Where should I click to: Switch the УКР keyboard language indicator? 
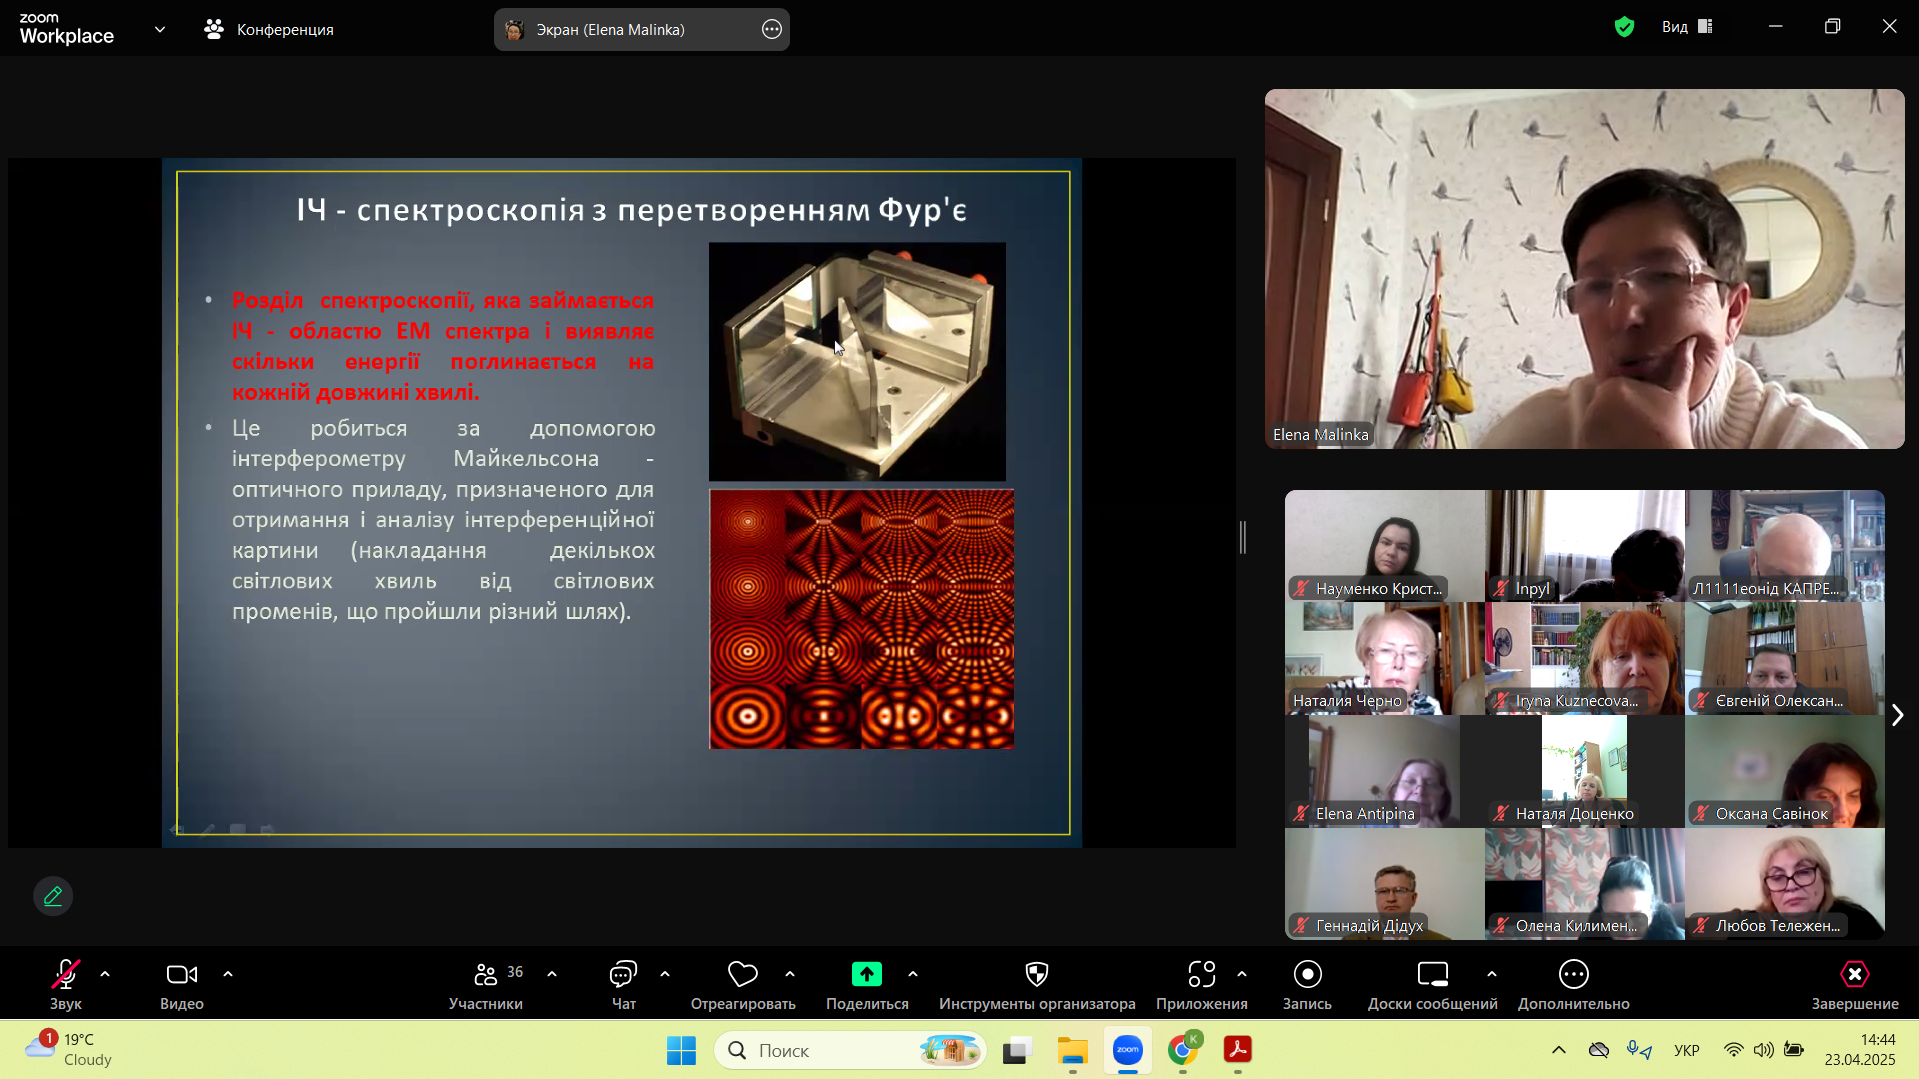pos(1687,1050)
